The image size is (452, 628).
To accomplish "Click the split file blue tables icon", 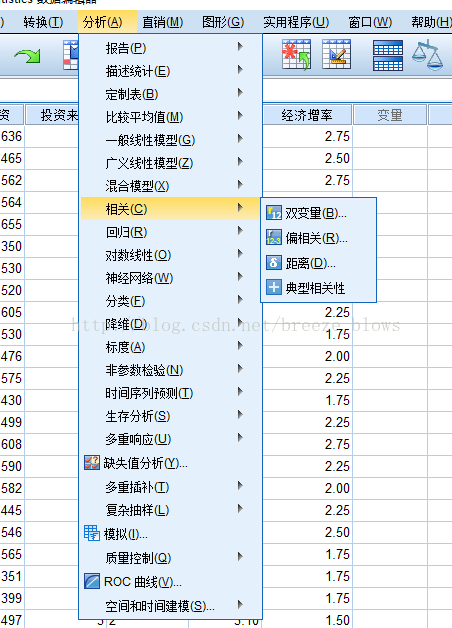I will point(388,55).
